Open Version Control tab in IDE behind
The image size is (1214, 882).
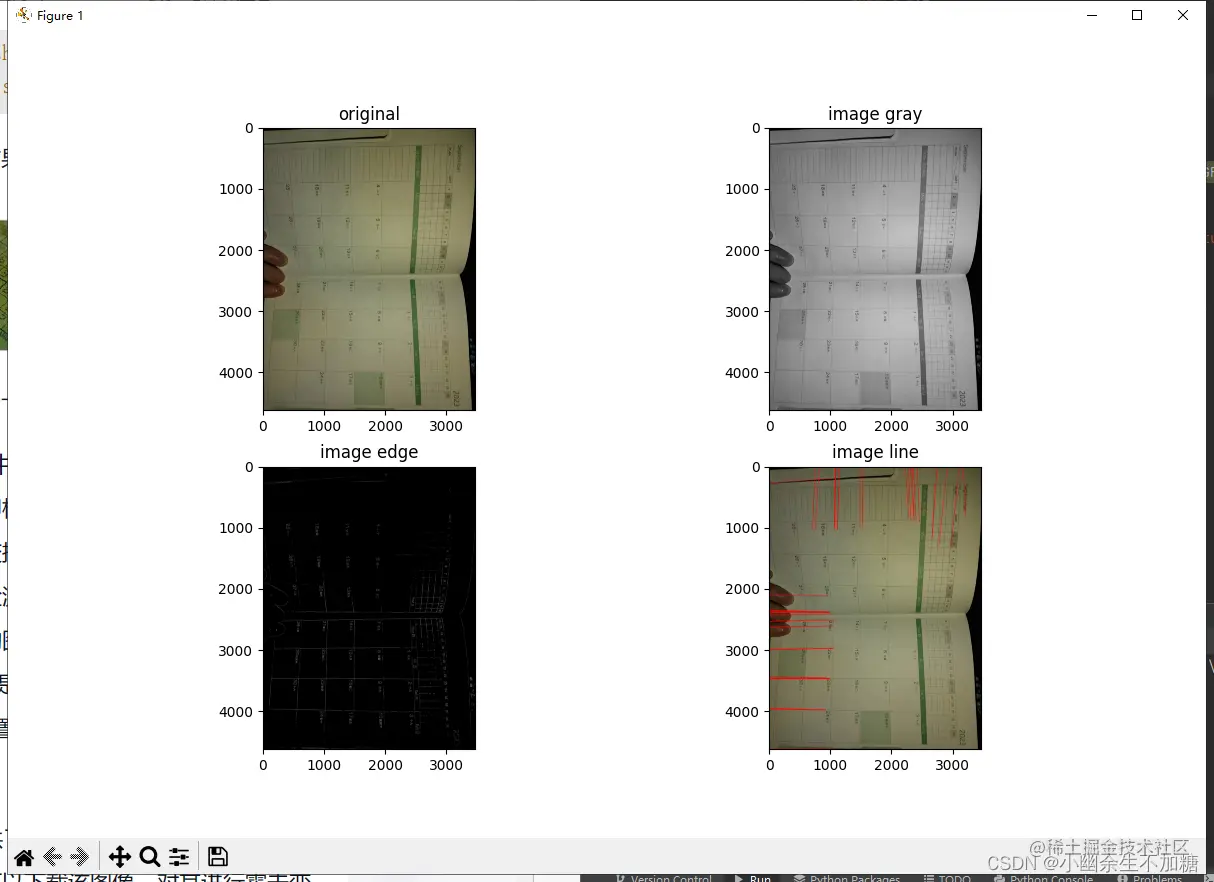tap(665, 878)
